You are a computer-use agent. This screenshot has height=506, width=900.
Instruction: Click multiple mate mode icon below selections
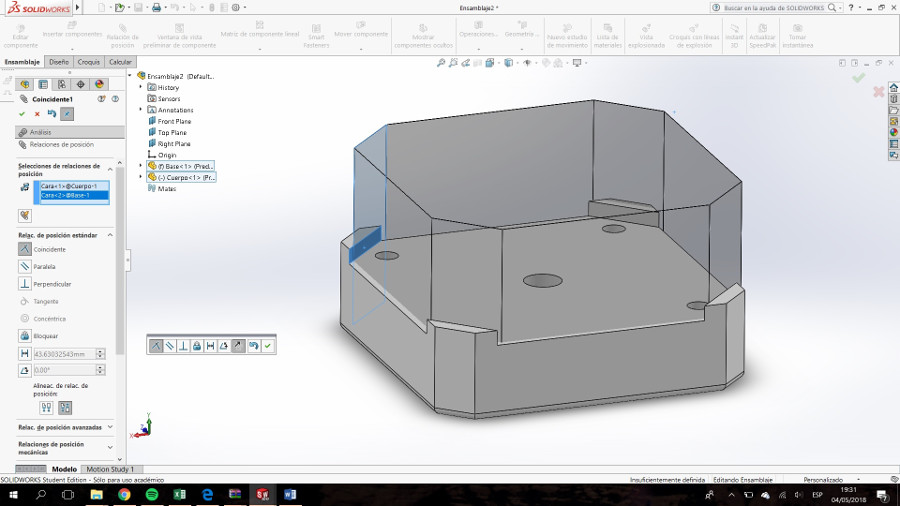click(x=25, y=216)
